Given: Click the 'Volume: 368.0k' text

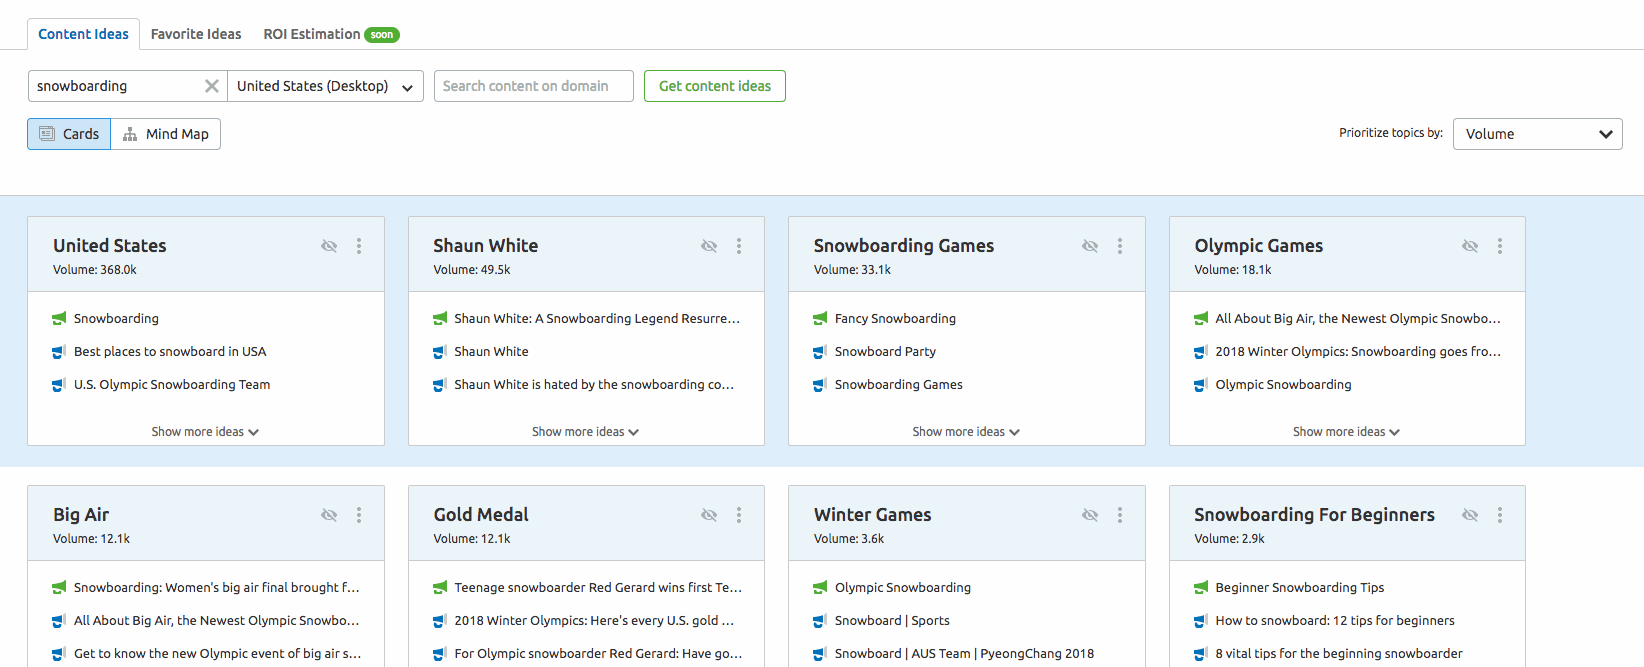Looking at the screenshot, I should tap(95, 270).
